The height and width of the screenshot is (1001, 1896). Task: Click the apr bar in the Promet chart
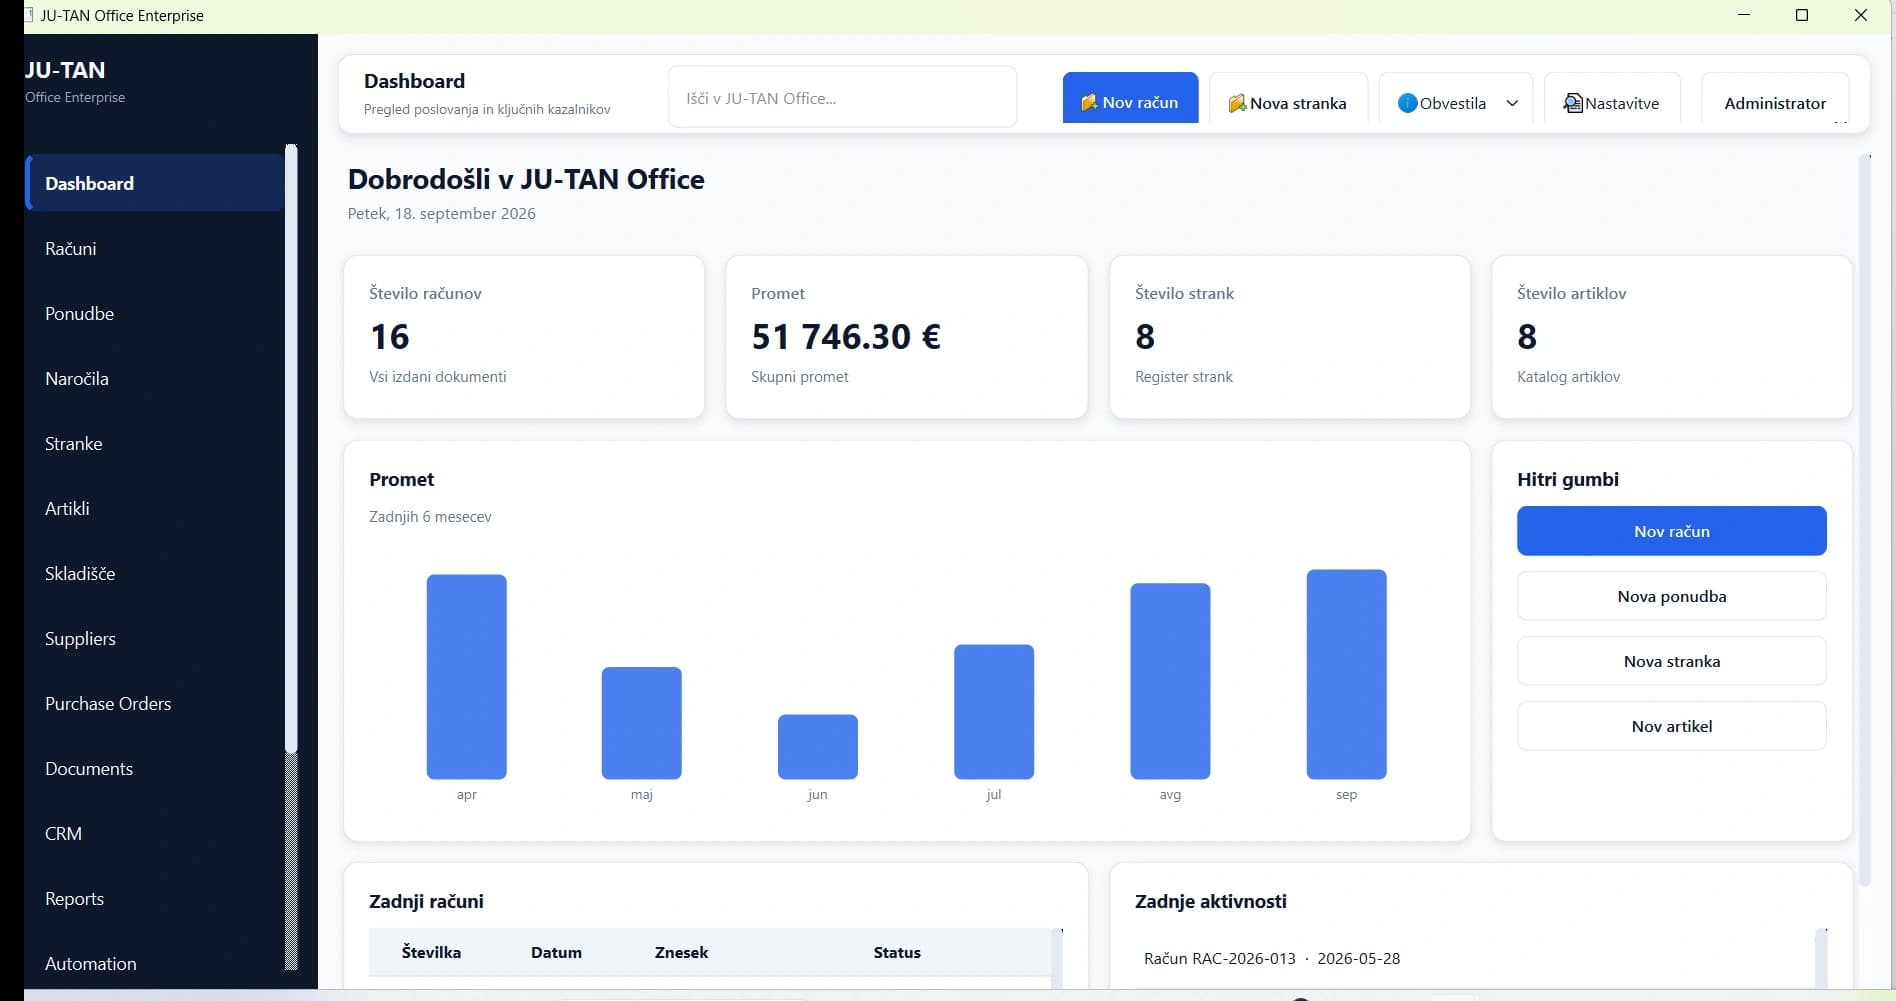[x=466, y=677]
